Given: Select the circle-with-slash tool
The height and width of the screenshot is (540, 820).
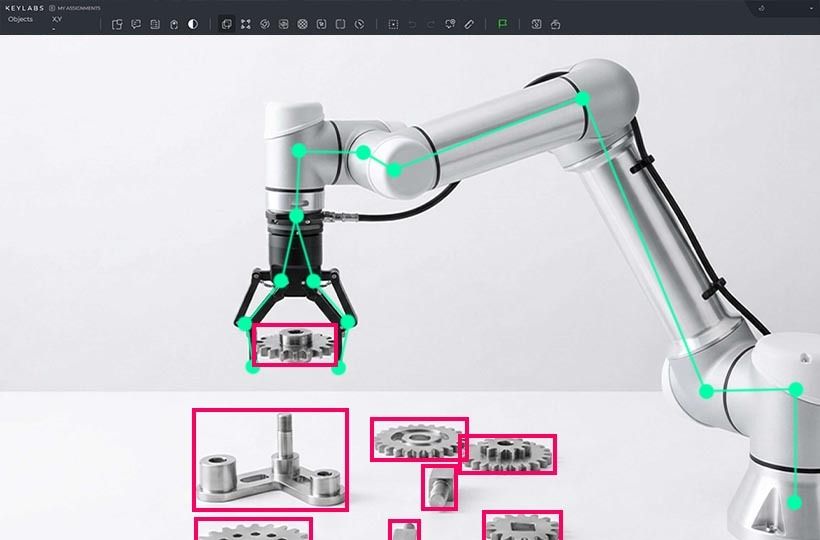Looking at the screenshot, I should [x=265, y=24].
